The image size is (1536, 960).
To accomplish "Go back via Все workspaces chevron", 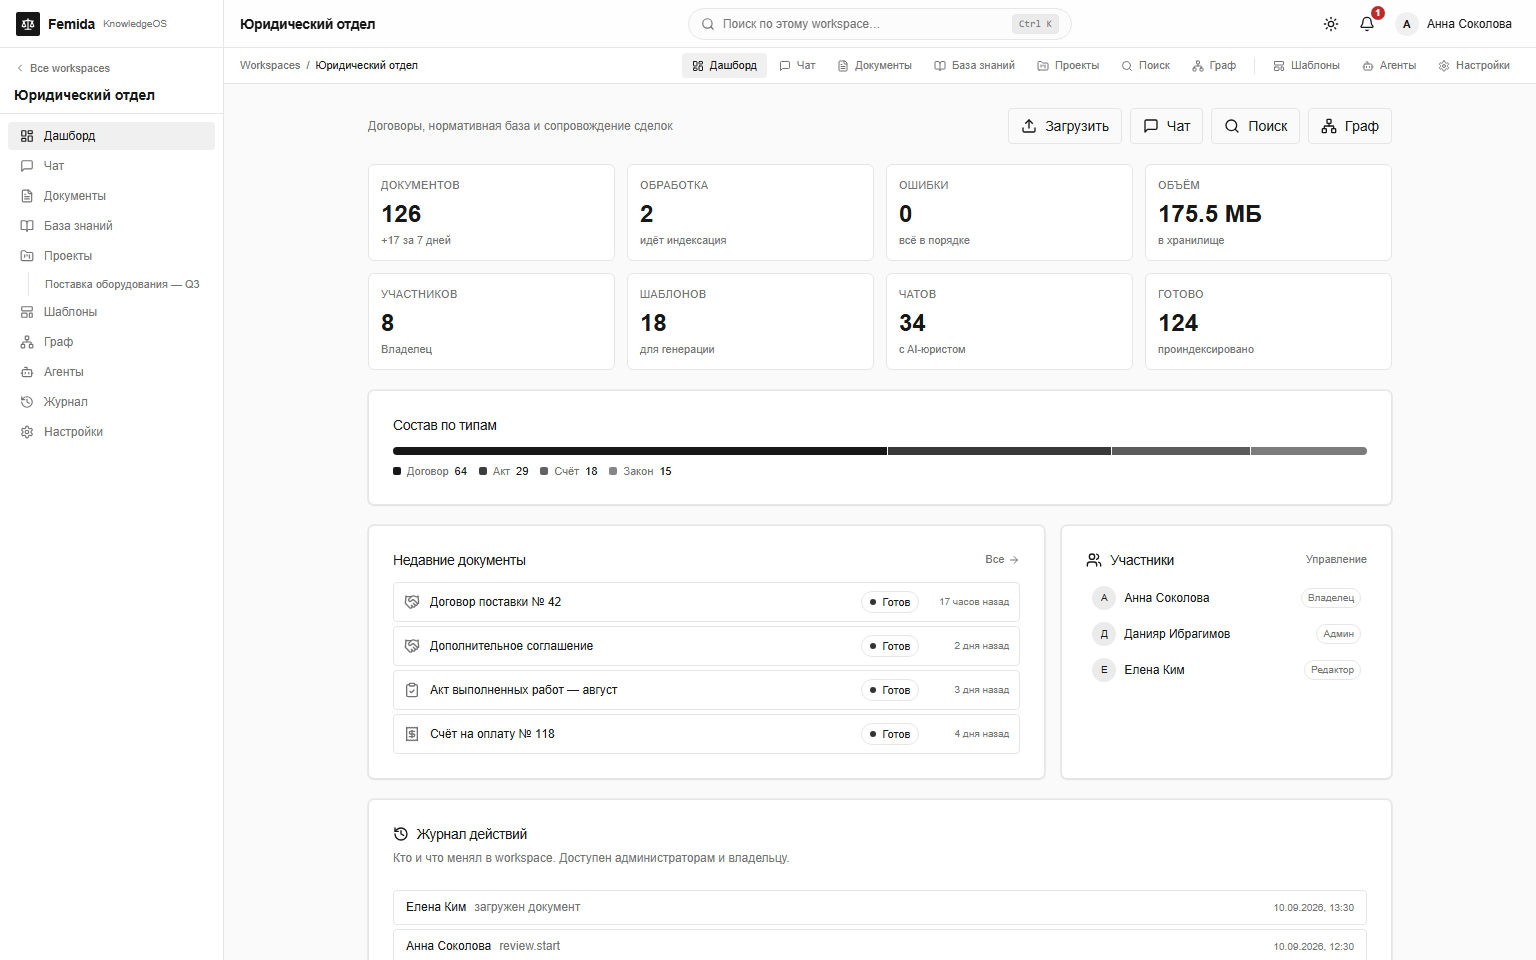I will point(62,68).
